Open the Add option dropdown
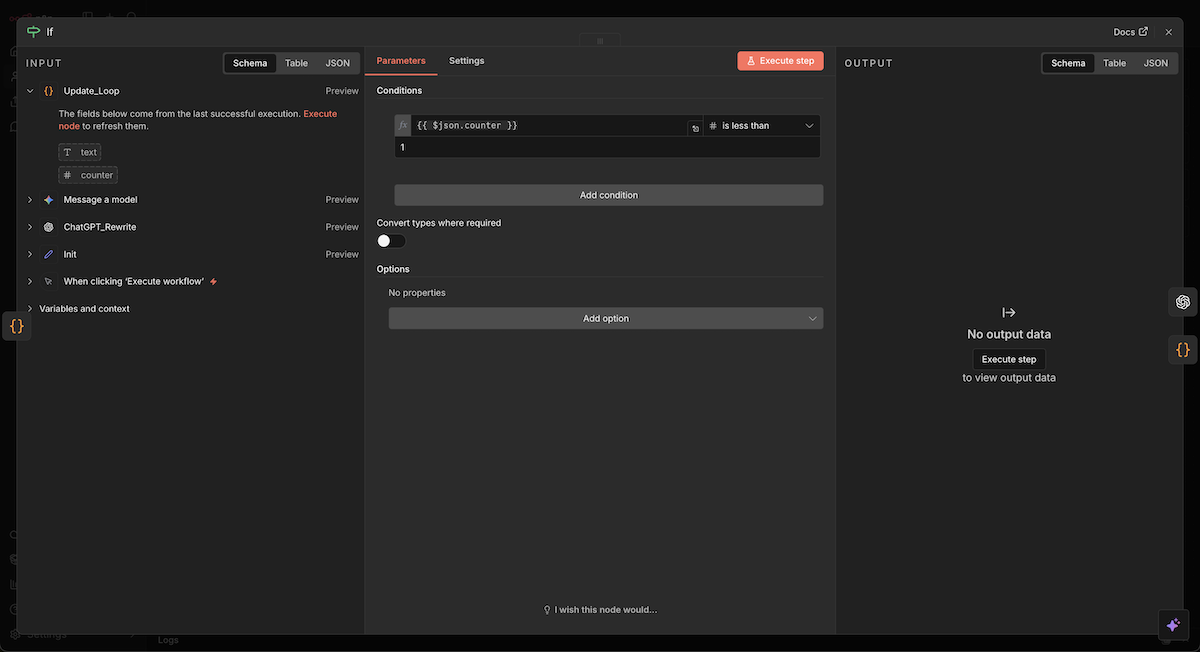 [x=606, y=319]
